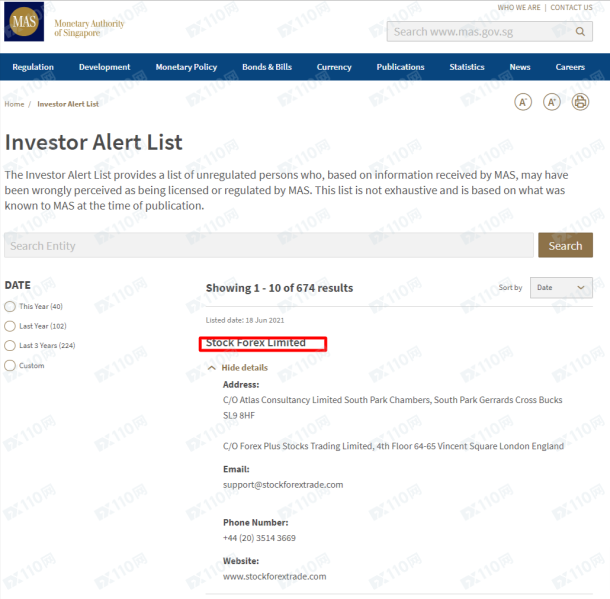Image resolution: width=610 pixels, height=599 pixels.
Task: Open the Publications menu
Action: pyautogui.click(x=400, y=67)
